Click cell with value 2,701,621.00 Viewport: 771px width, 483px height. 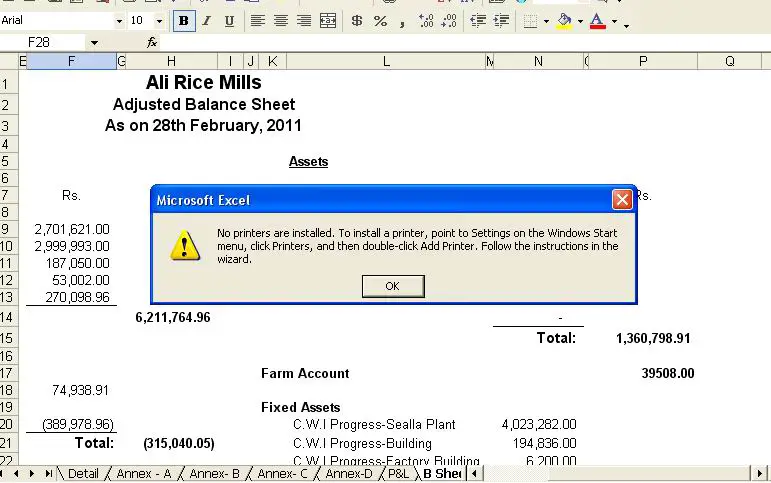coord(72,229)
